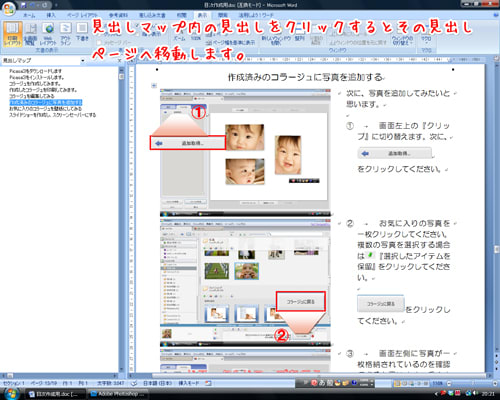Open Windows Start orb

[11, 394]
